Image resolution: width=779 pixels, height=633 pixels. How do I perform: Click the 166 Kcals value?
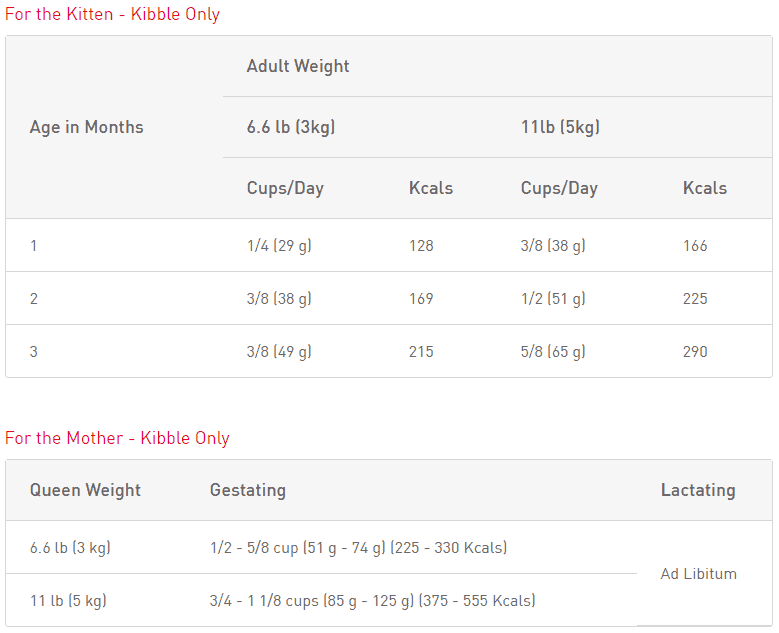695,245
